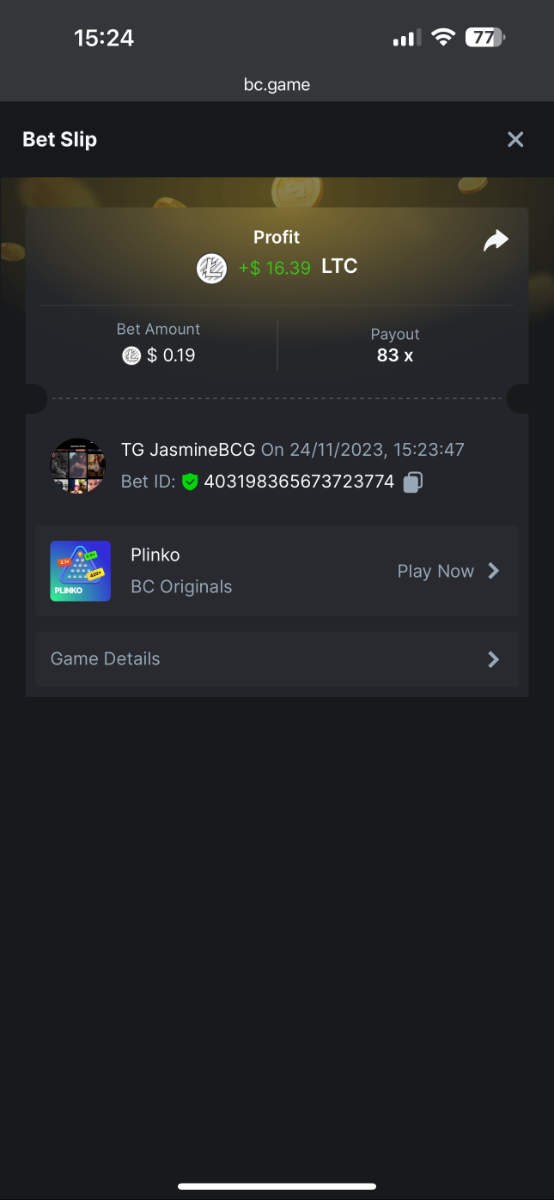Tap the Wi-Fi status icon
Image resolution: width=554 pixels, height=1200 pixels.
(x=442, y=38)
